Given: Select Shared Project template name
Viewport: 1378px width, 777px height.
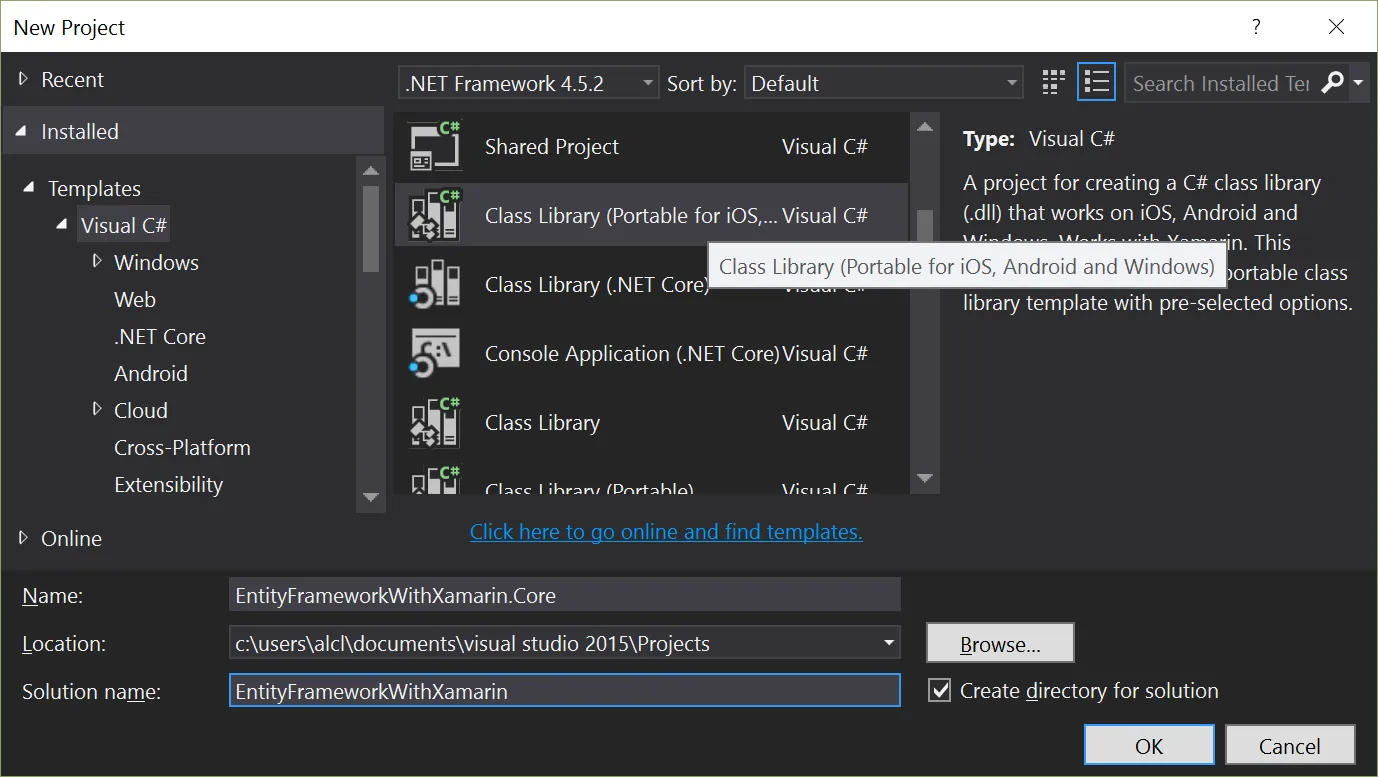Looking at the screenshot, I should pyautogui.click(x=552, y=147).
